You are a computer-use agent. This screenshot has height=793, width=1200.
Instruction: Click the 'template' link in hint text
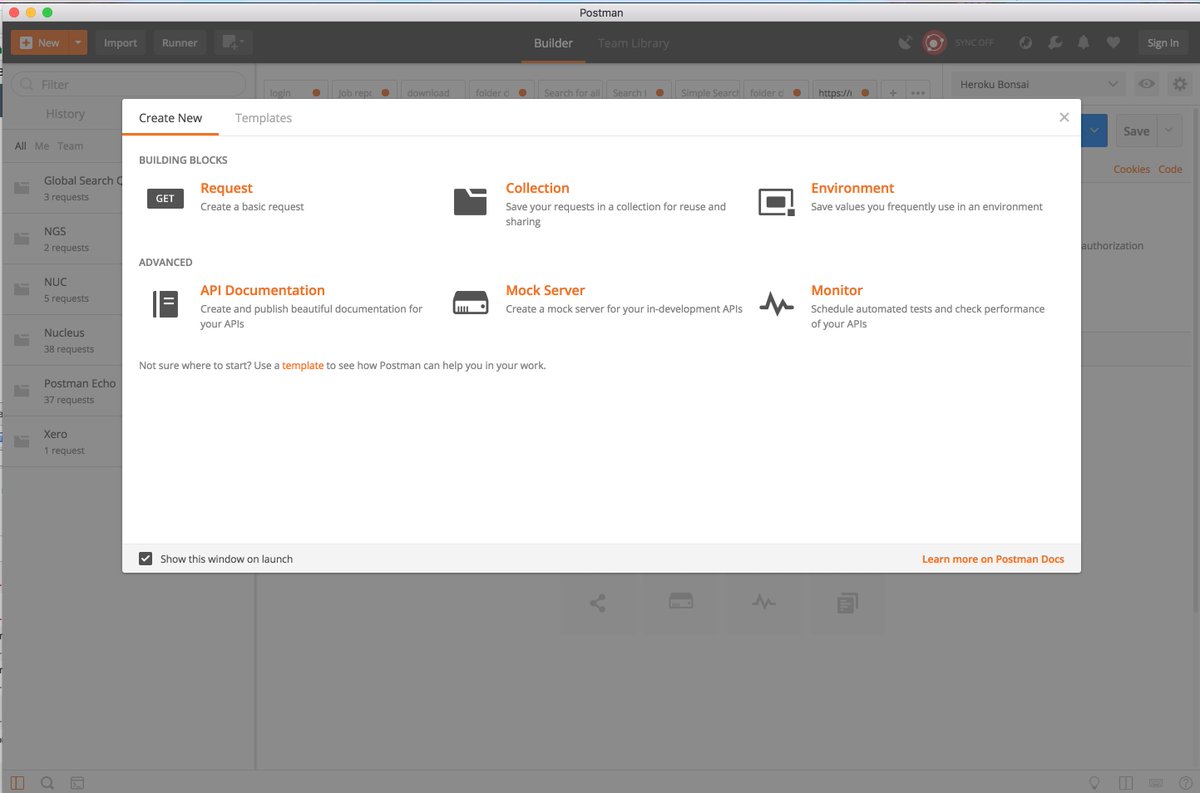(302, 366)
